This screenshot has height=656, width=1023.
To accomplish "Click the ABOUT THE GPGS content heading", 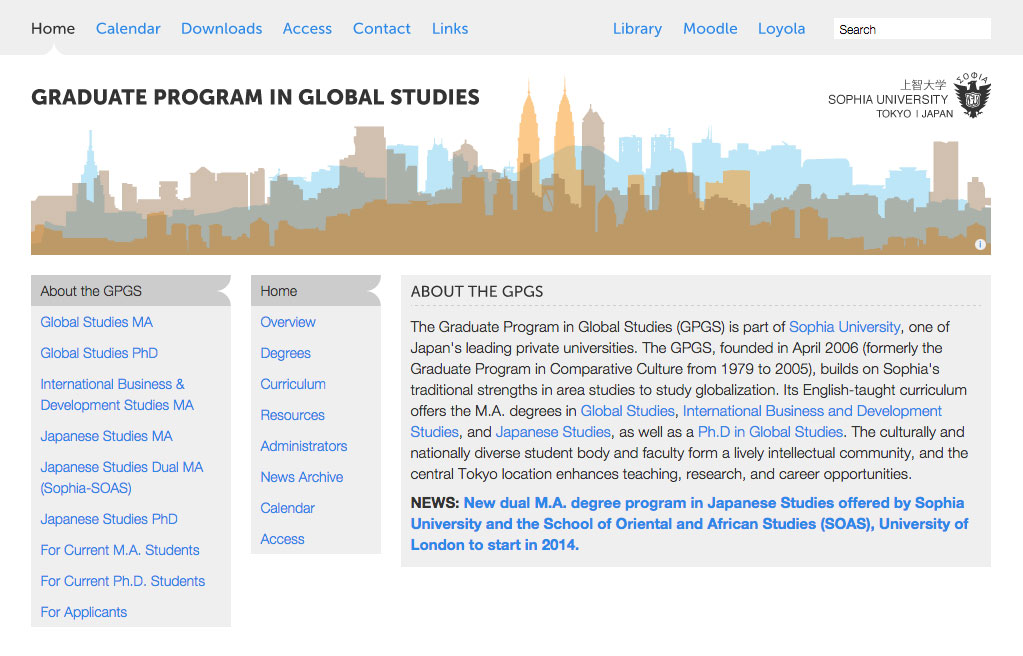I will (x=477, y=292).
